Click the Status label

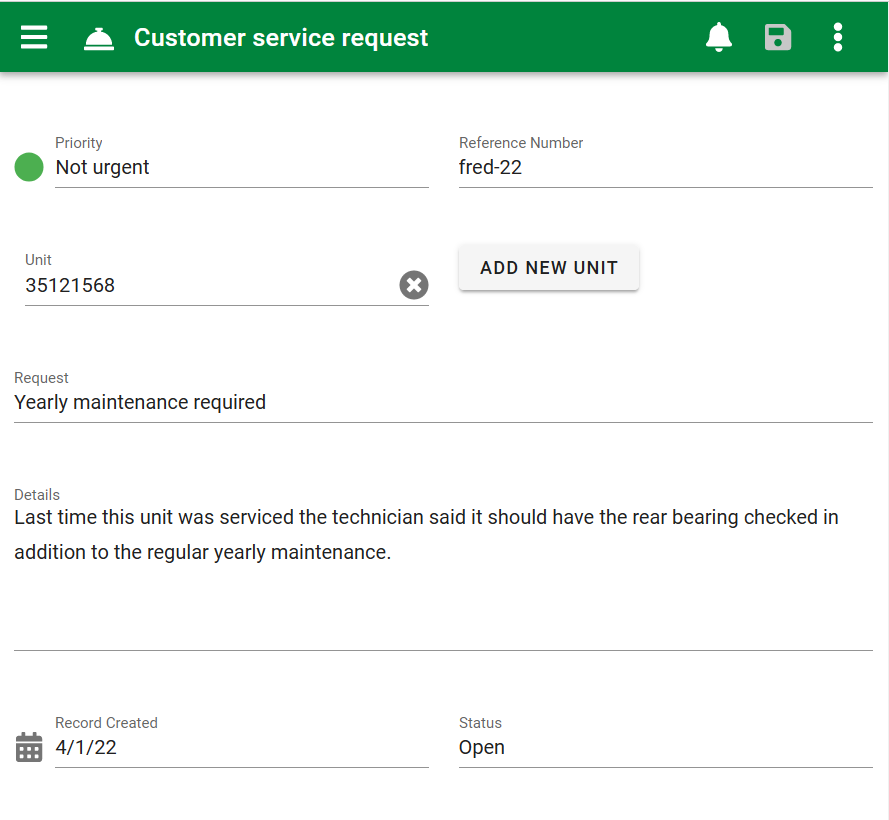pyautogui.click(x=480, y=722)
